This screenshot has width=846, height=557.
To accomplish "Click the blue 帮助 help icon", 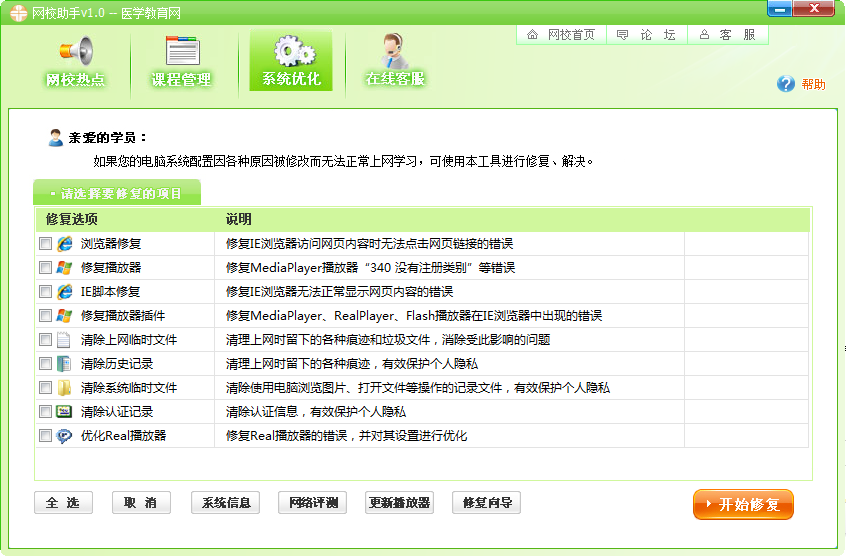I will pos(786,85).
